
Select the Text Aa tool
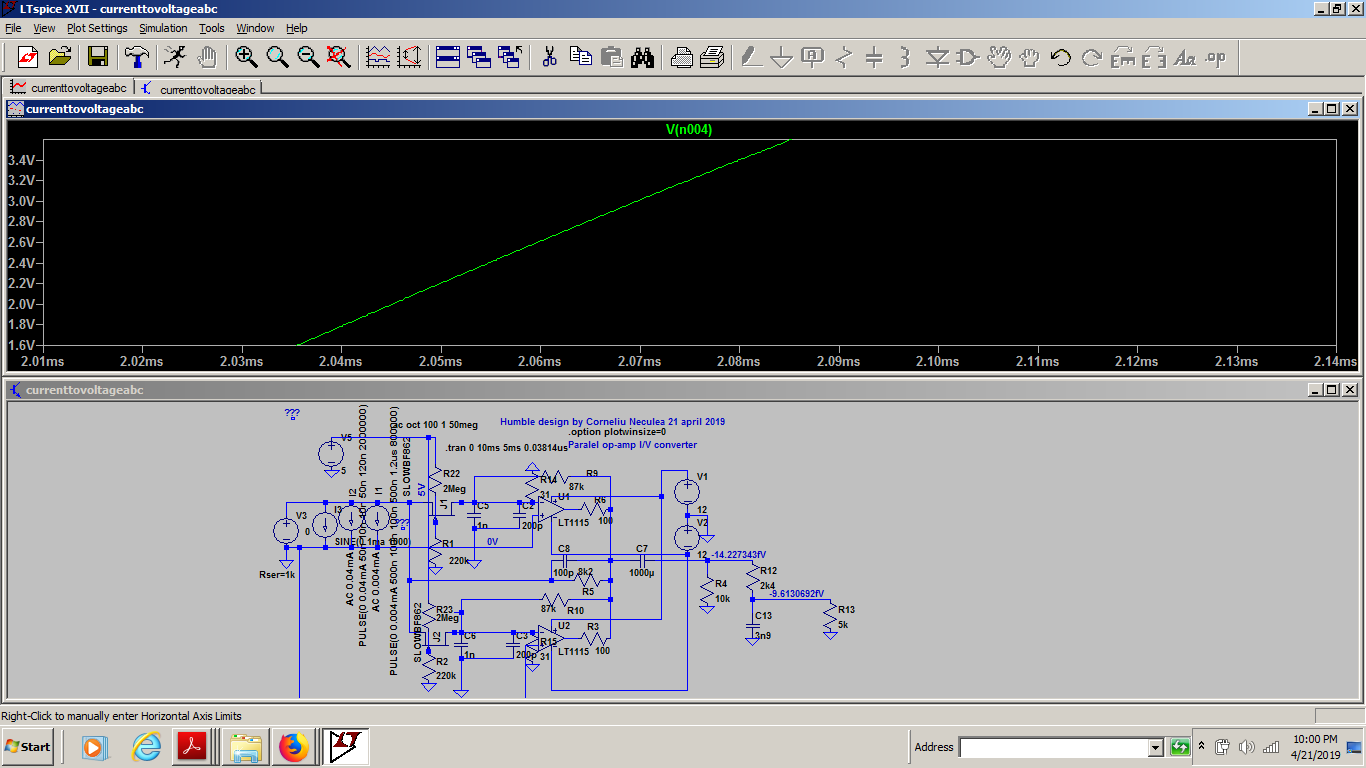[x=1185, y=57]
